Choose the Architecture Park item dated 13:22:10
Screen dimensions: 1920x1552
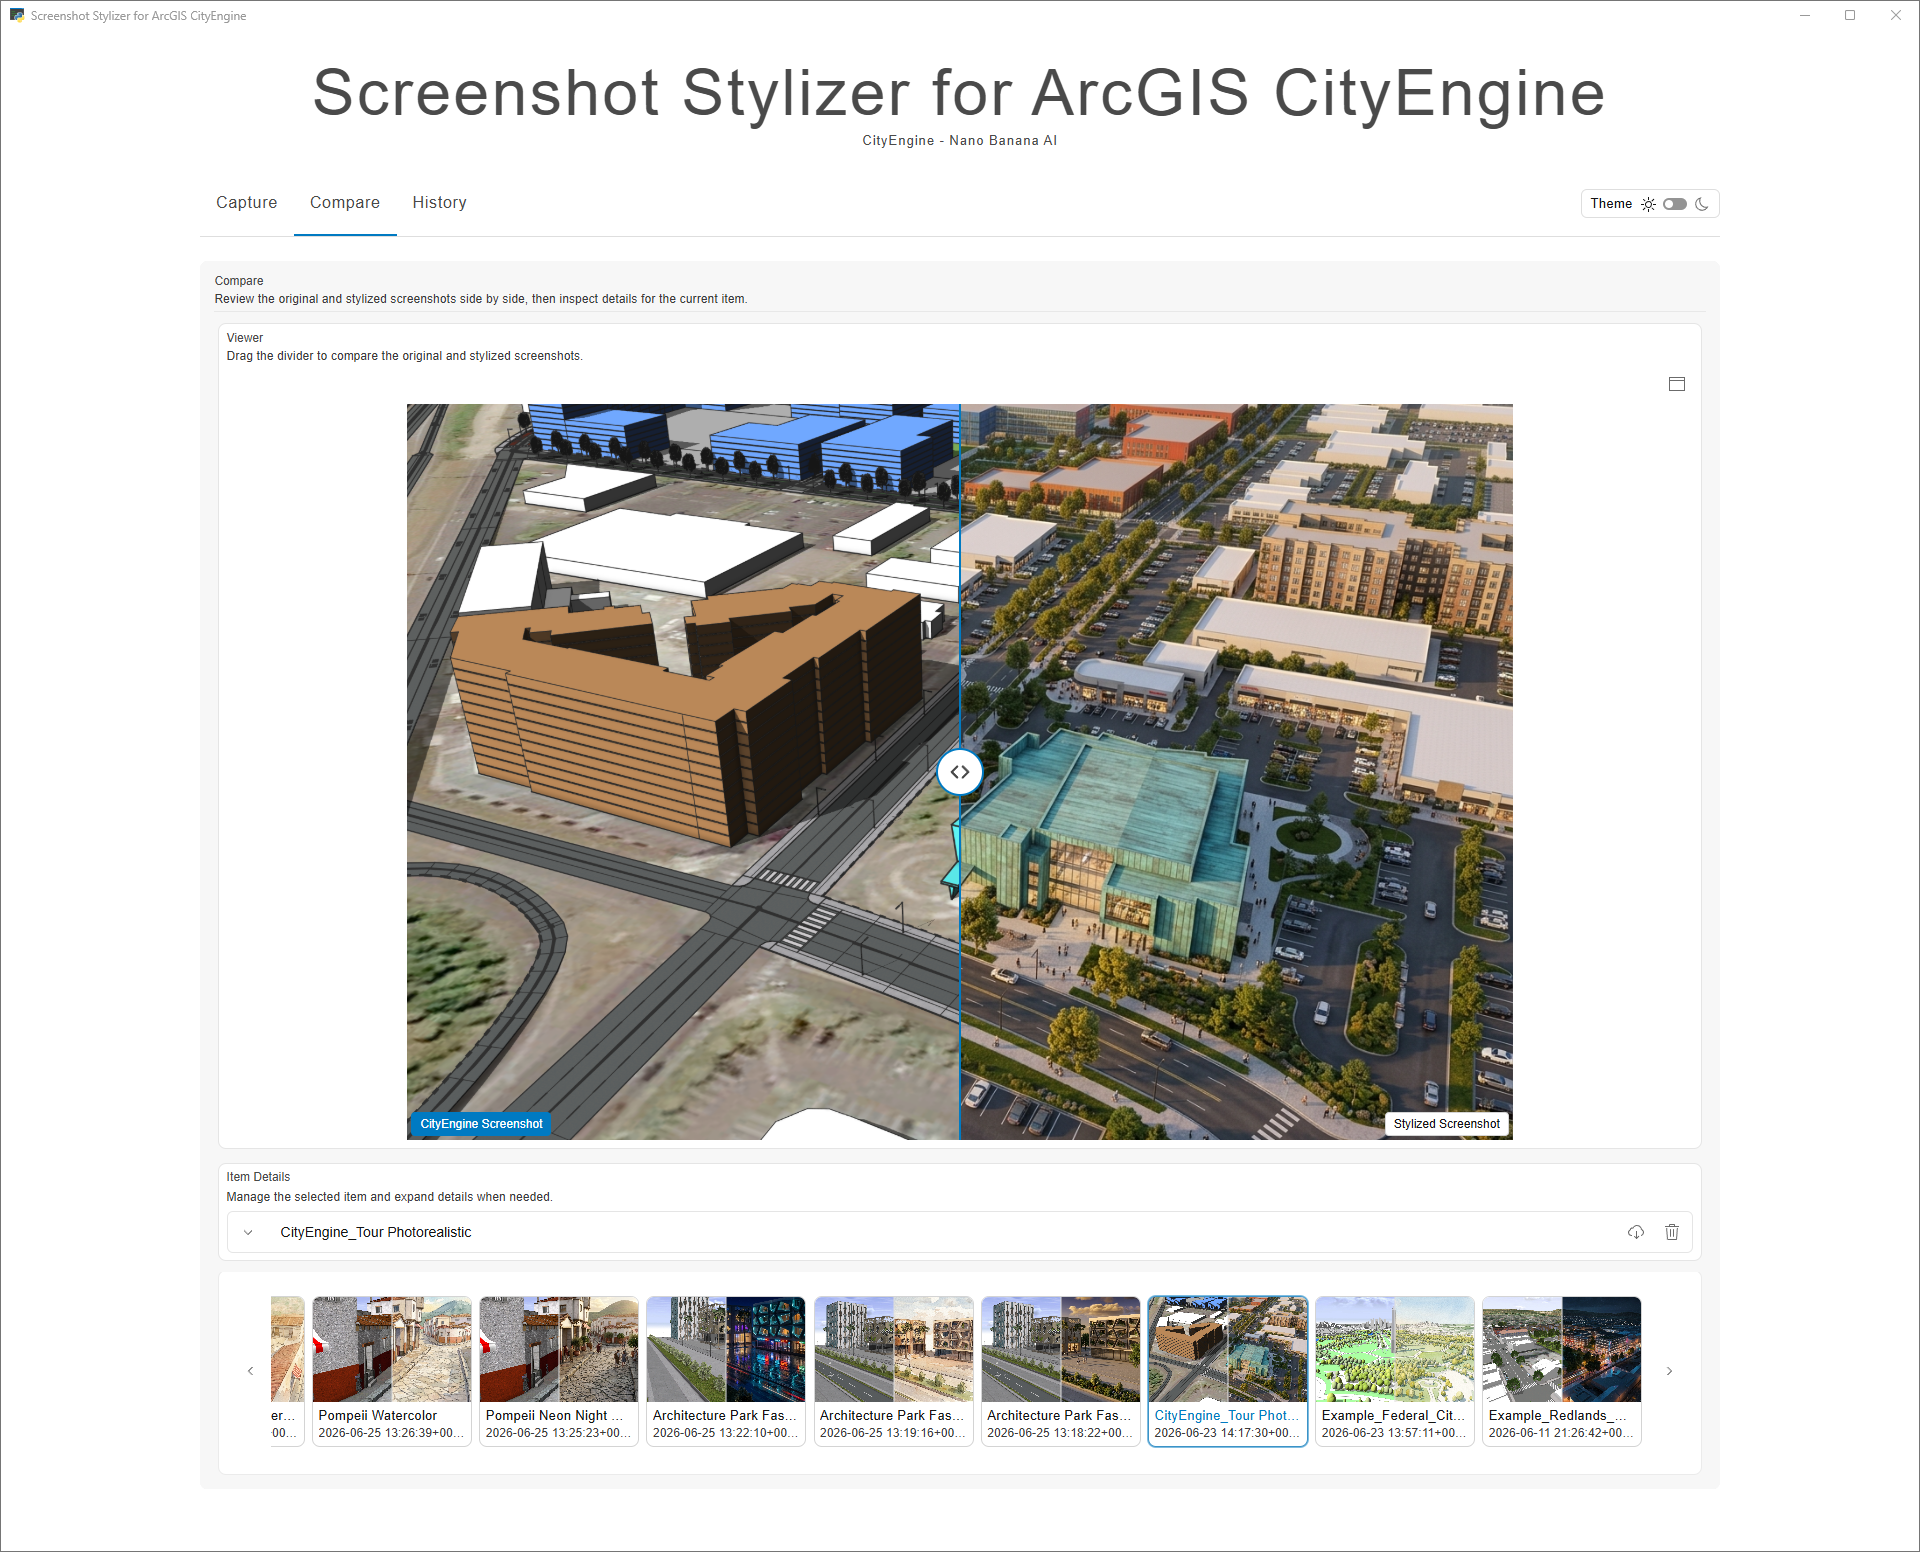point(726,1371)
